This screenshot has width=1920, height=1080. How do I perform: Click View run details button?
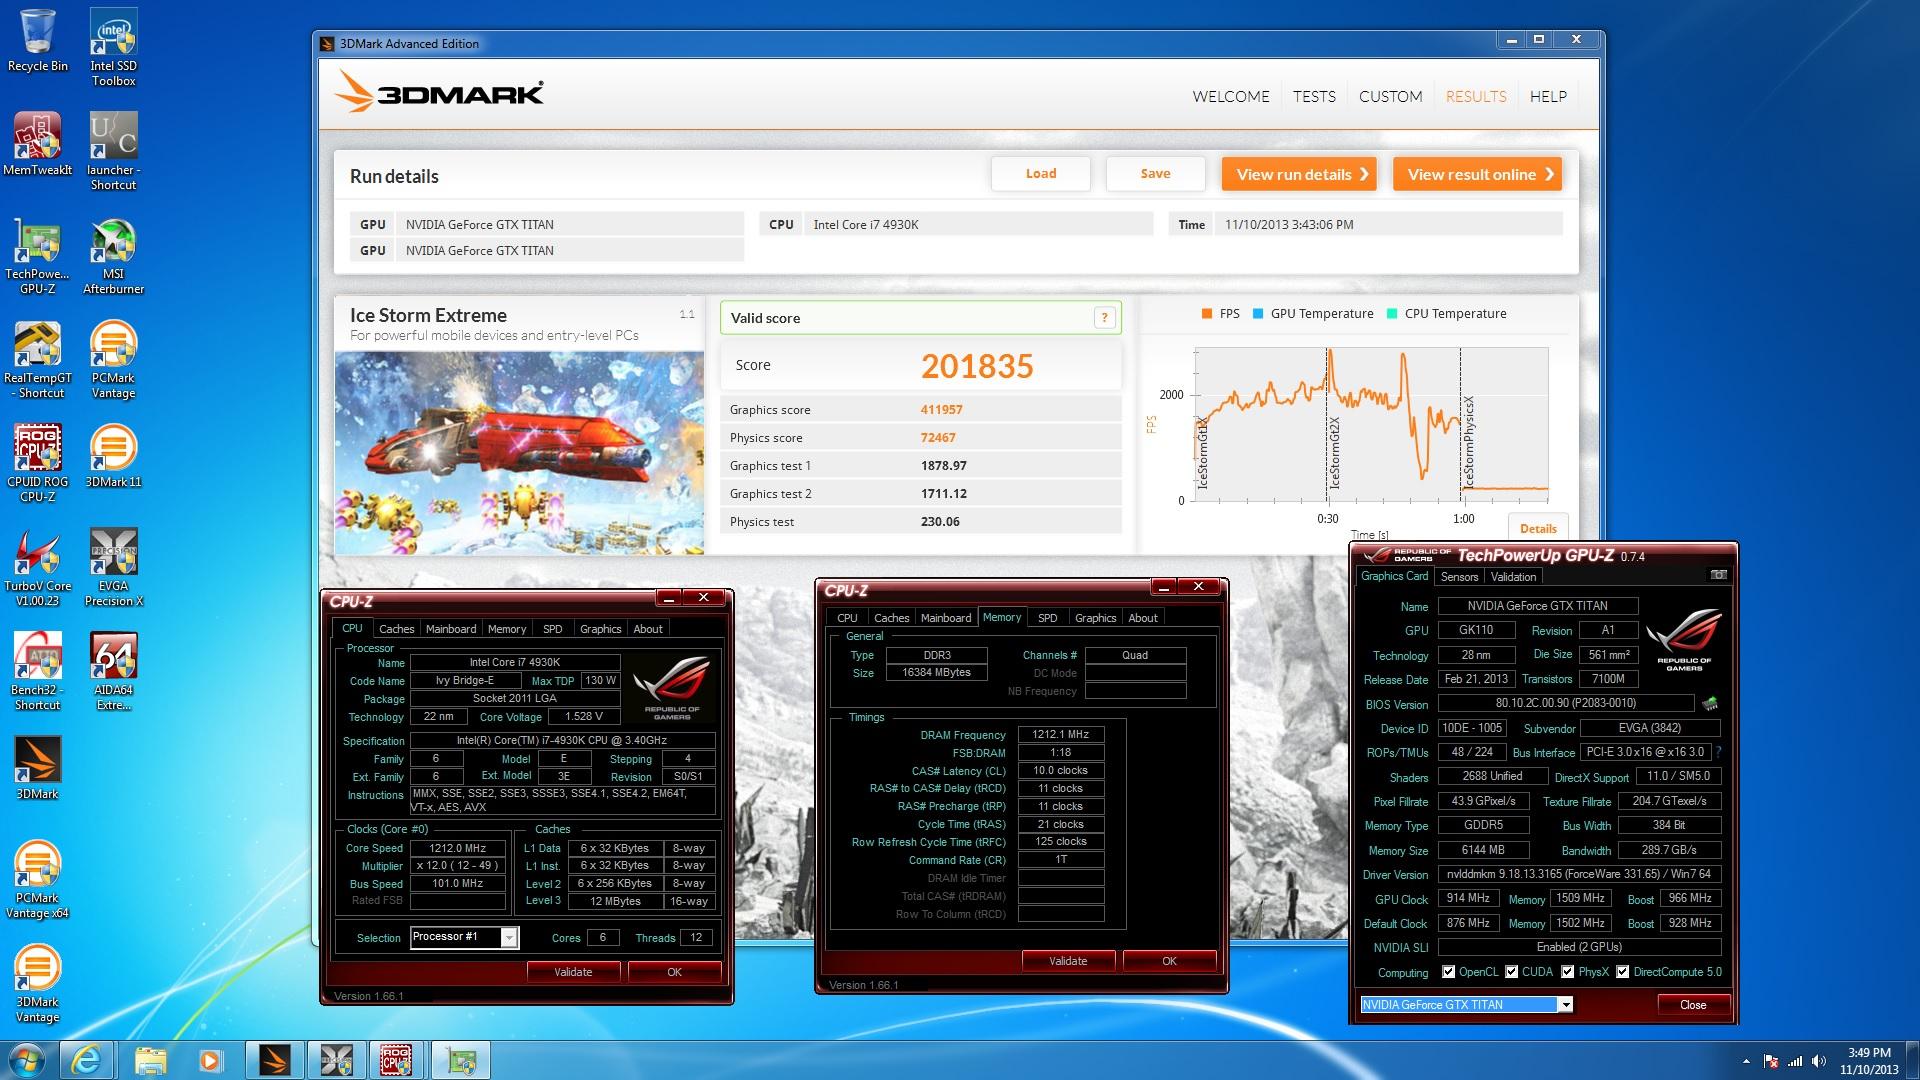[x=1299, y=174]
